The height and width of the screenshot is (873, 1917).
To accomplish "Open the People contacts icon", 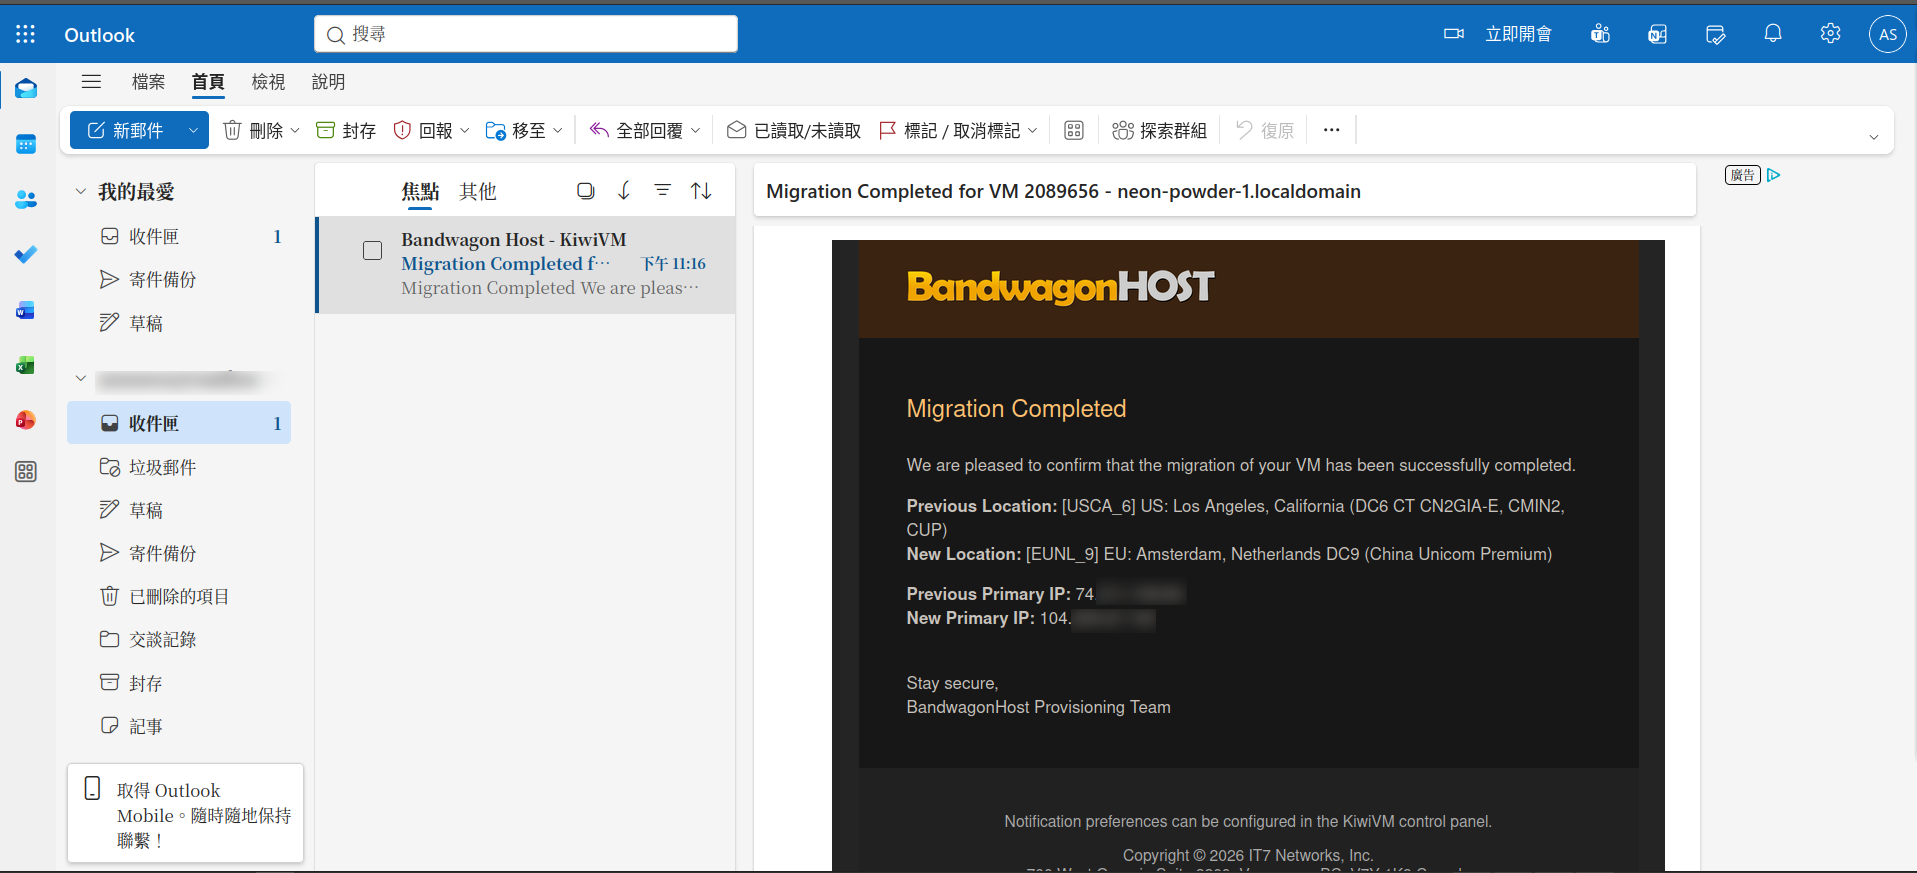I will coord(26,200).
